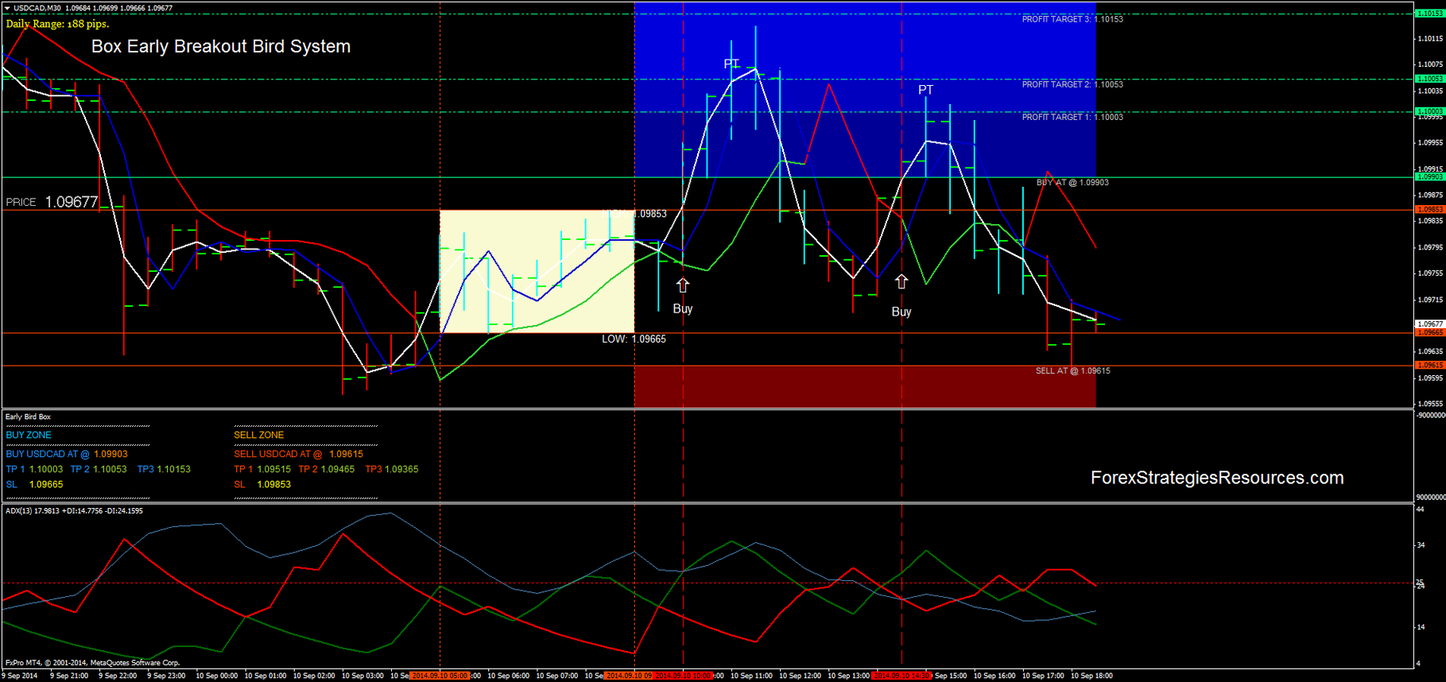Click sell zone 'TP 1 1.09515' value
Image resolution: width=1446 pixels, height=682 pixels.
[262, 468]
